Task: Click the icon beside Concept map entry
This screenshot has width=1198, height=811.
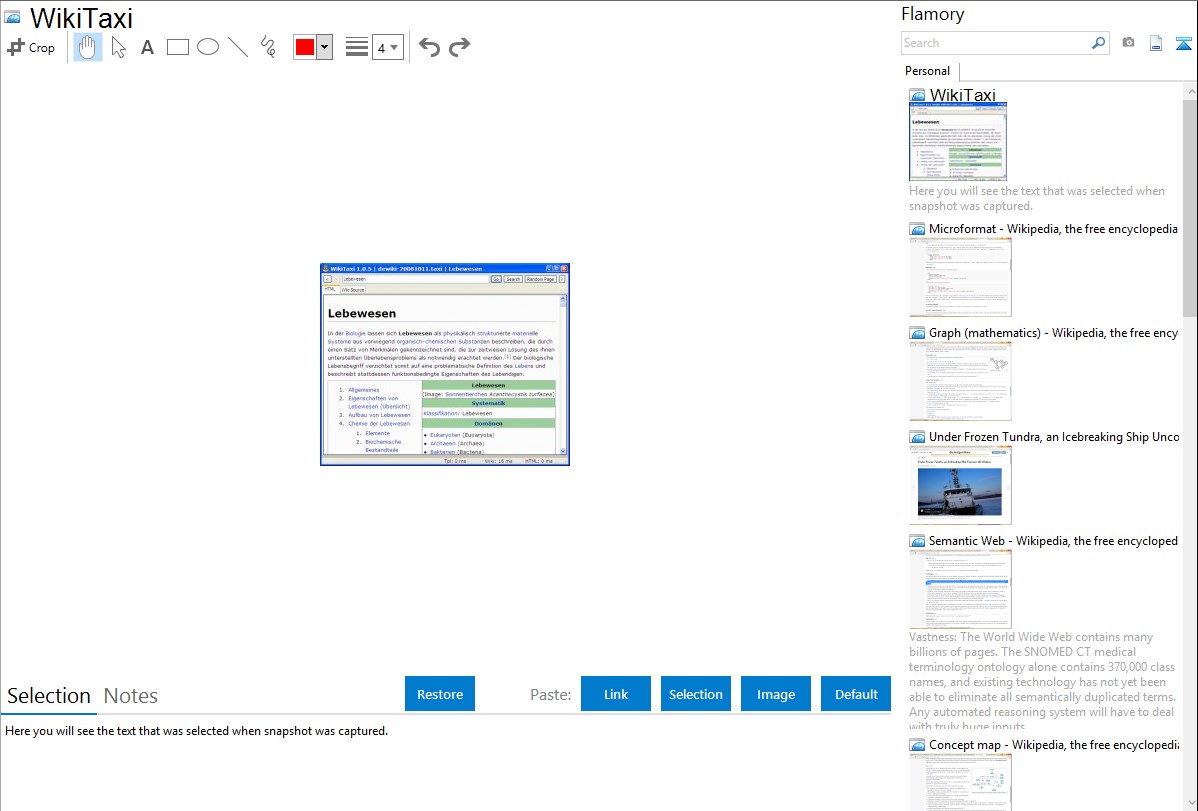Action: pos(917,745)
